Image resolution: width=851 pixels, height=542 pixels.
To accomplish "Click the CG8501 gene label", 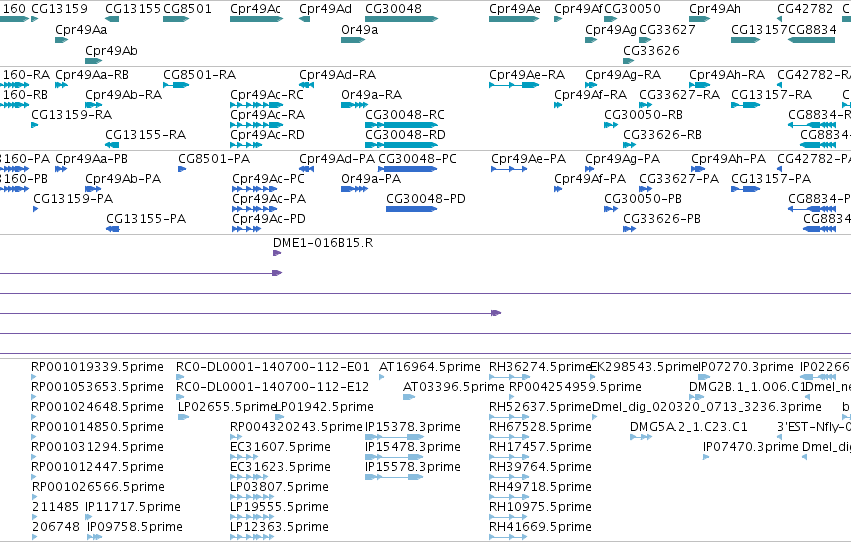I will pyautogui.click(x=187, y=9).
